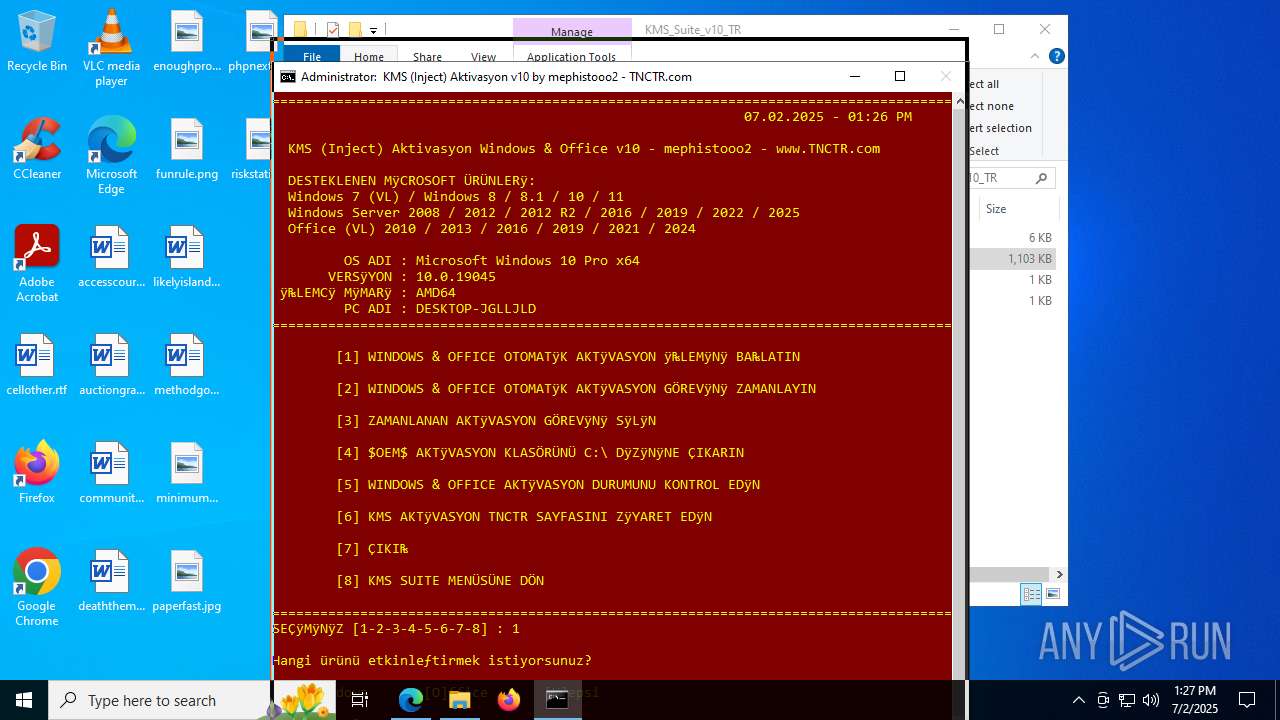Open Adobe Acrobat desktop shortcut
This screenshot has height=720, width=1280.
tap(37, 264)
